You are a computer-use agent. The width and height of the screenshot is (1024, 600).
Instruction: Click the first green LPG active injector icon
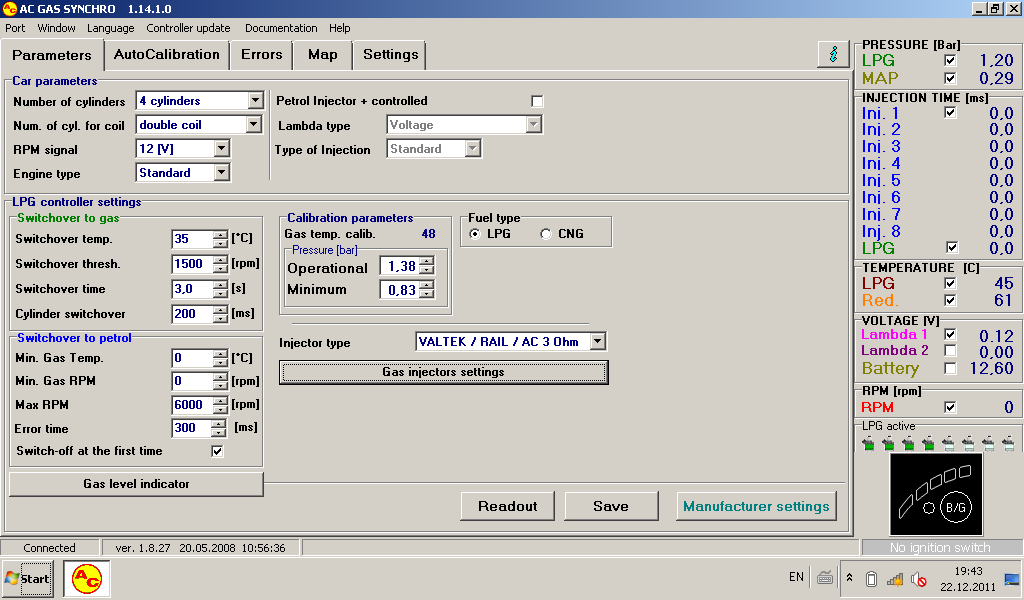point(869,444)
